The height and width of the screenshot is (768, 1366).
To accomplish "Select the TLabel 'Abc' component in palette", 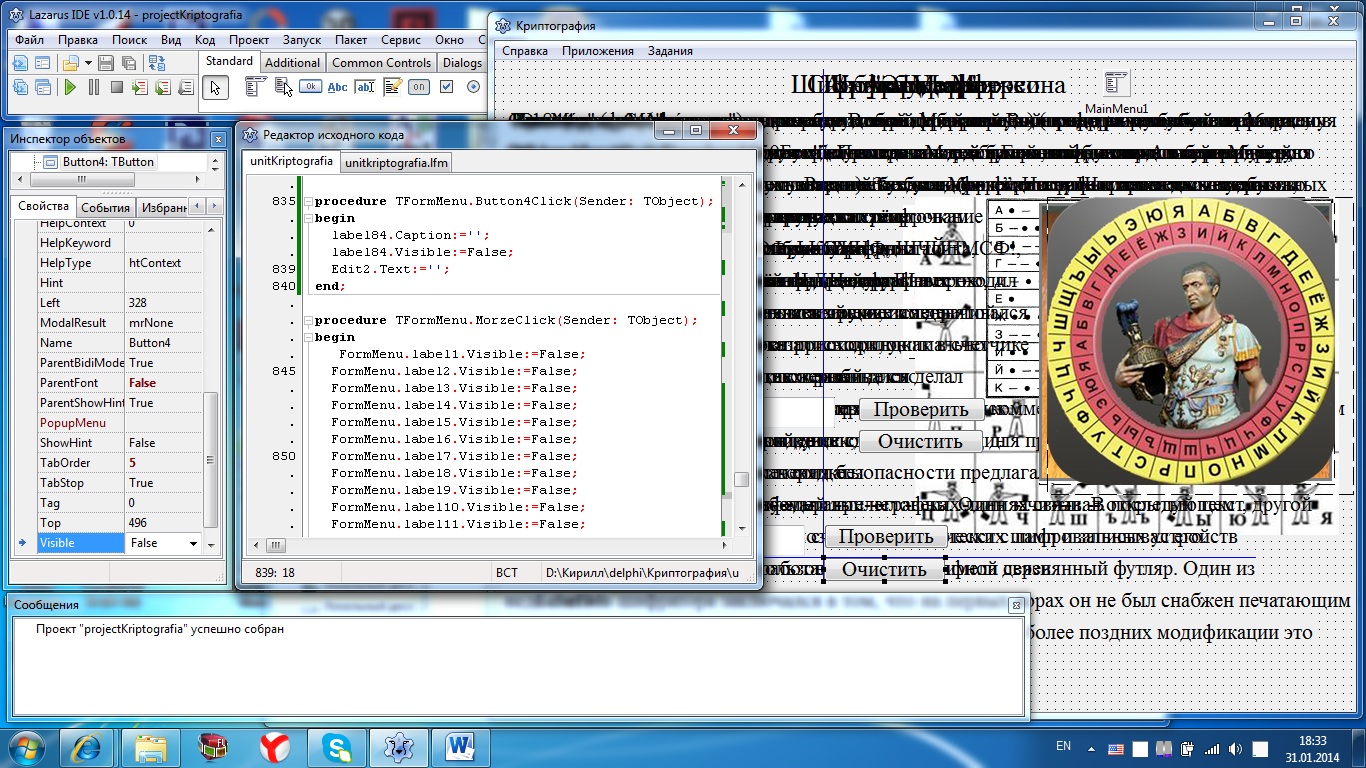I will coord(338,87).
